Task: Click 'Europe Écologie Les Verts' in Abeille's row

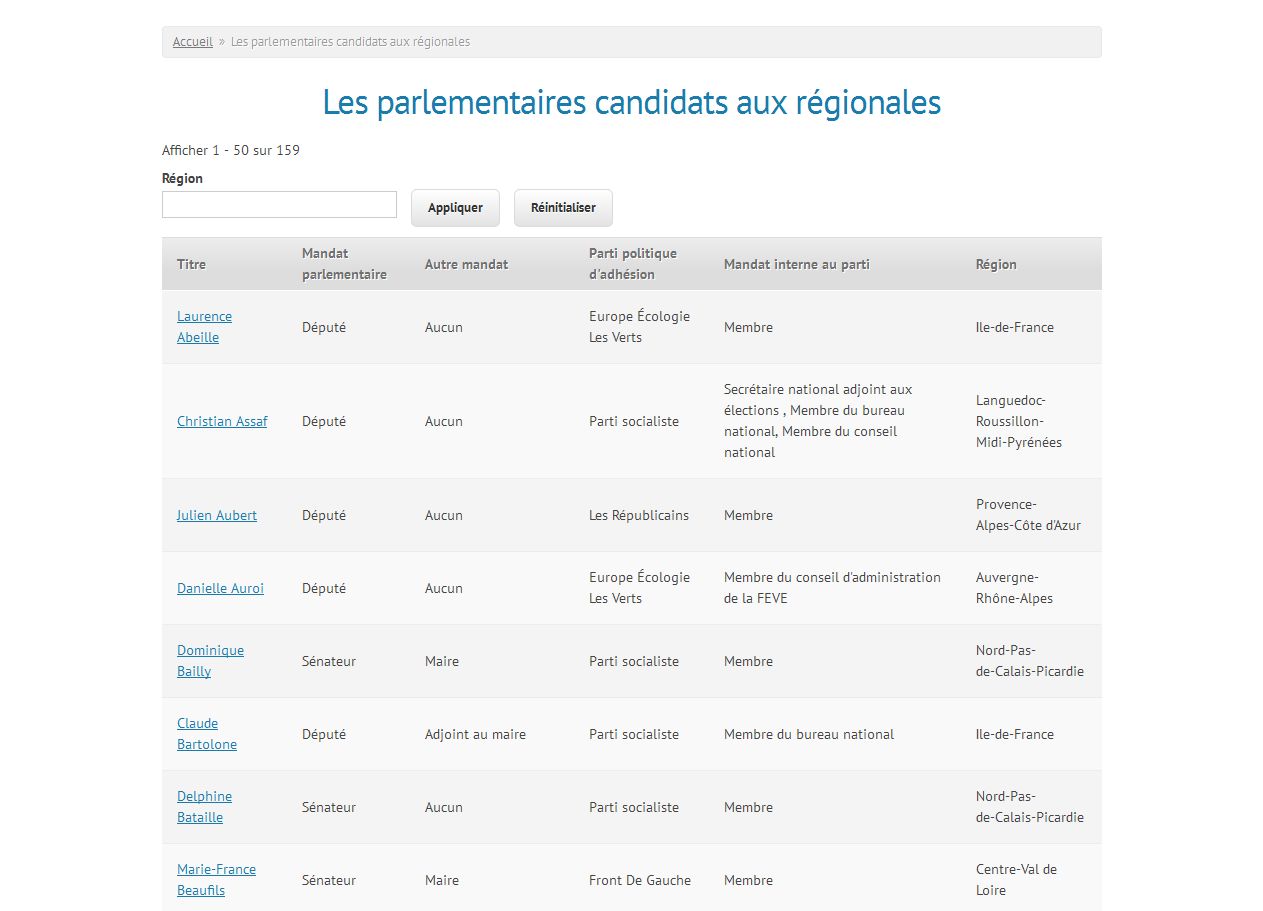Action: tap(639, 327)
